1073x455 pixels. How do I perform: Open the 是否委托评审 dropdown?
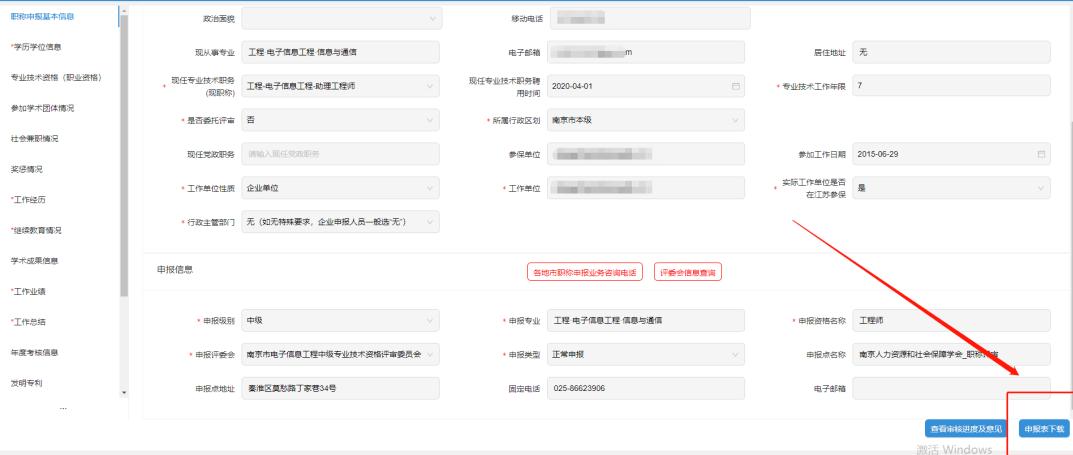tap(341, 120)
